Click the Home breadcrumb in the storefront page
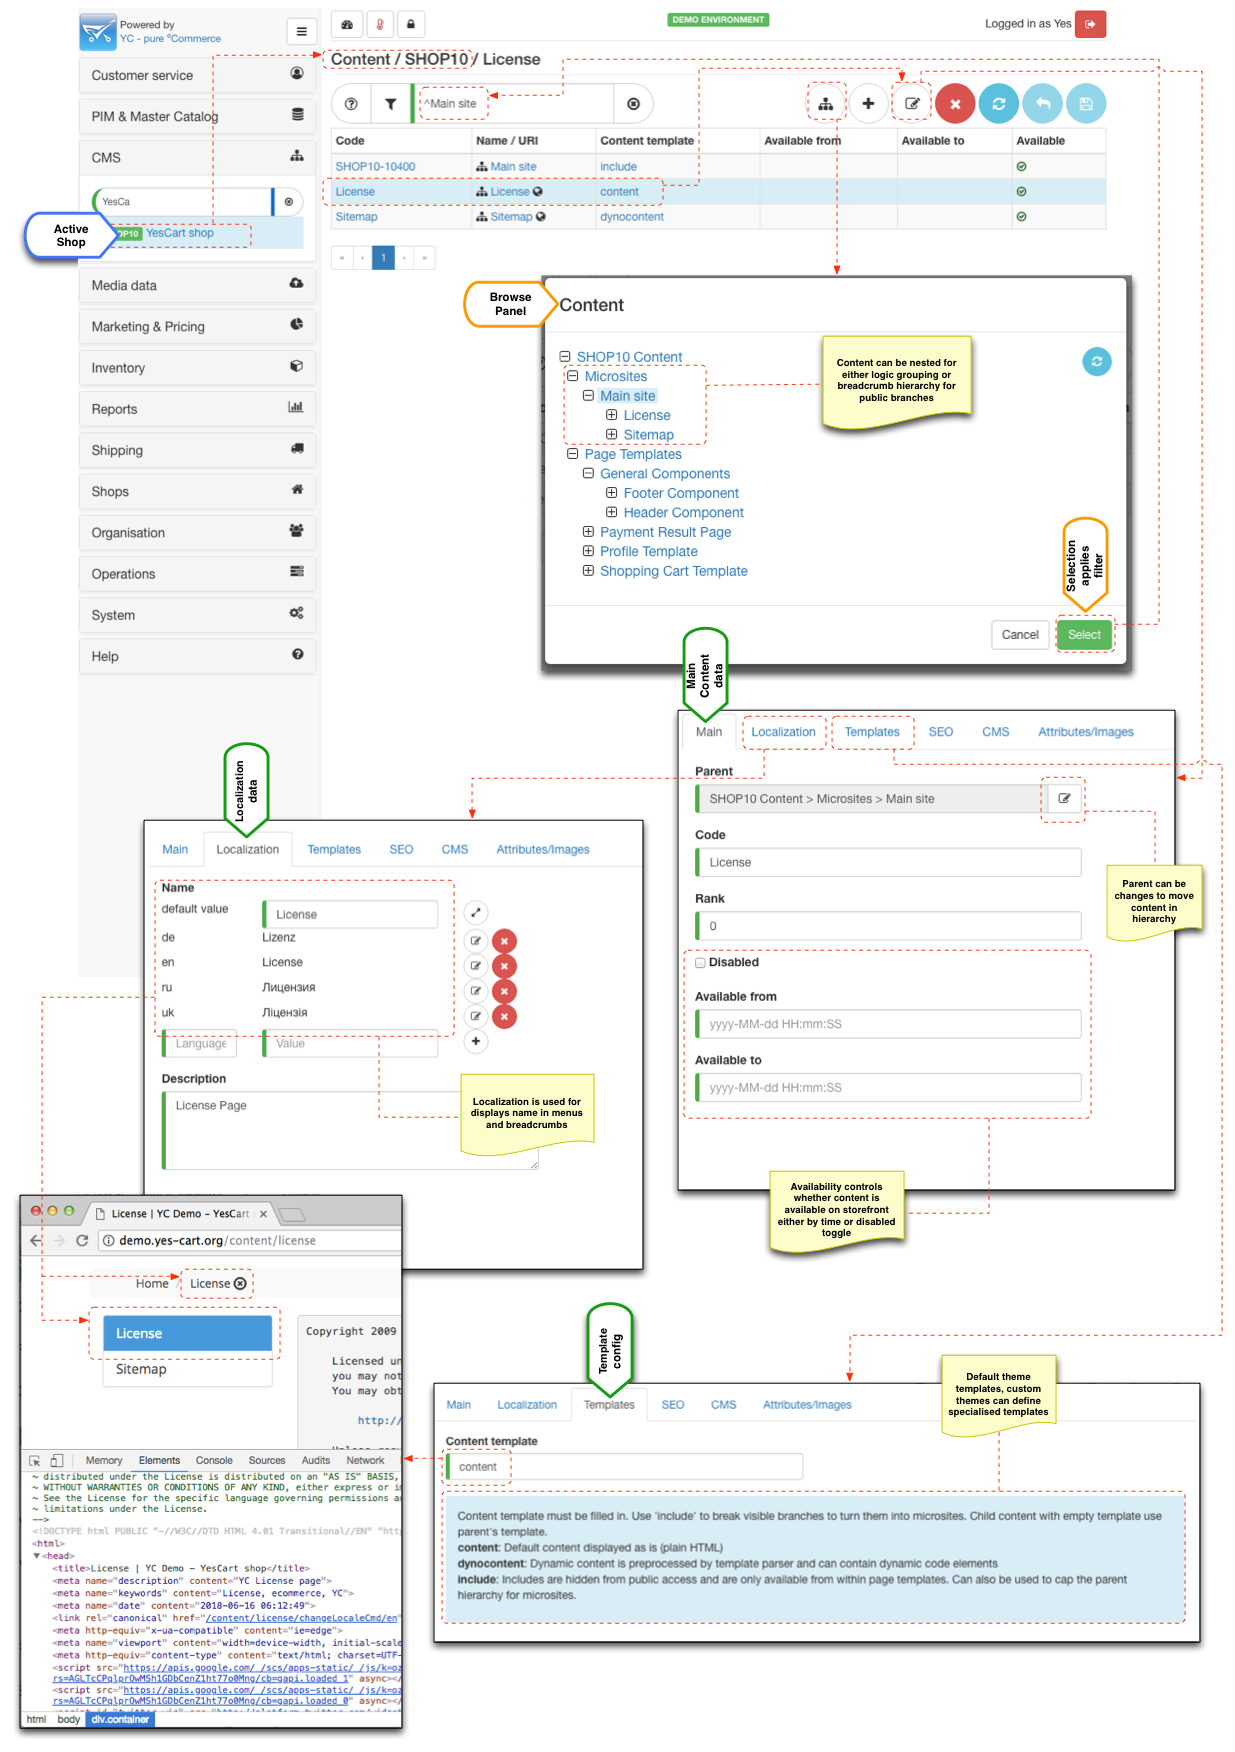 pyautogui.click(x=152, y=1284)
